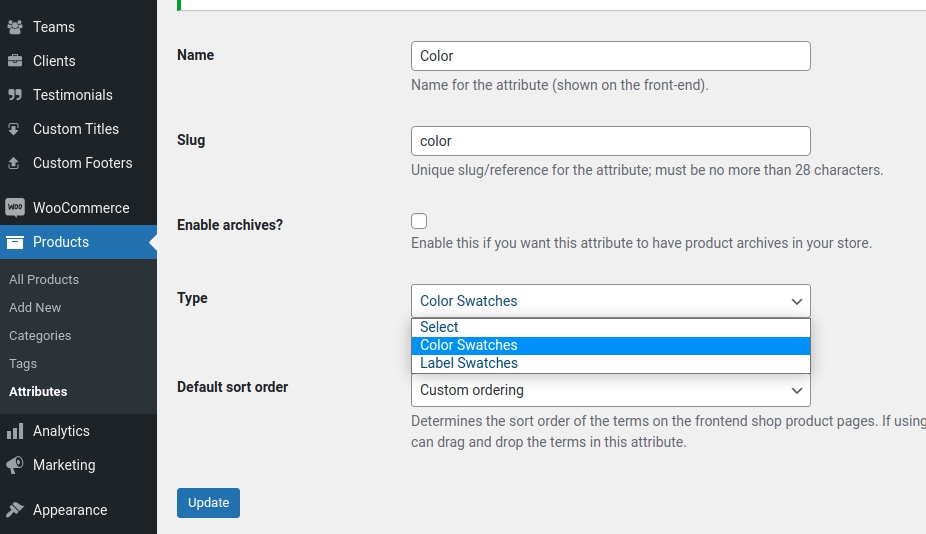Click the Teams sidebar icon
The width and height of the screenshot is (926, 534).
pyautogui.click(x=15, y=27)
